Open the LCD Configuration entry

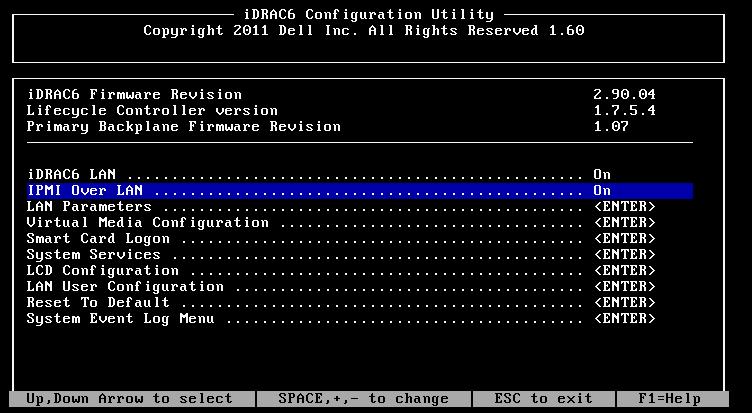tap(102, 271)
